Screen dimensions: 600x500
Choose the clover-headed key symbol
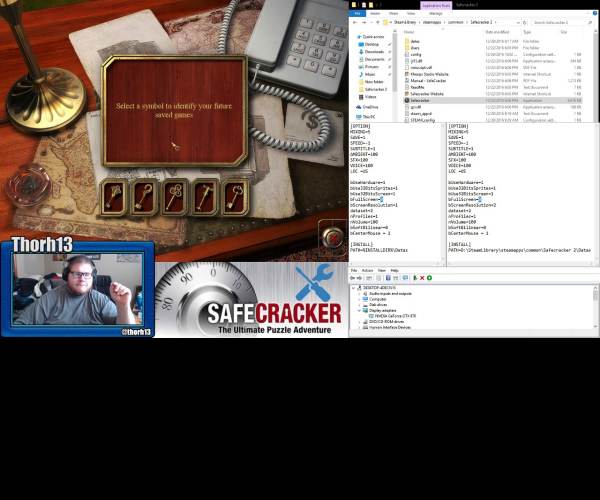174,197
